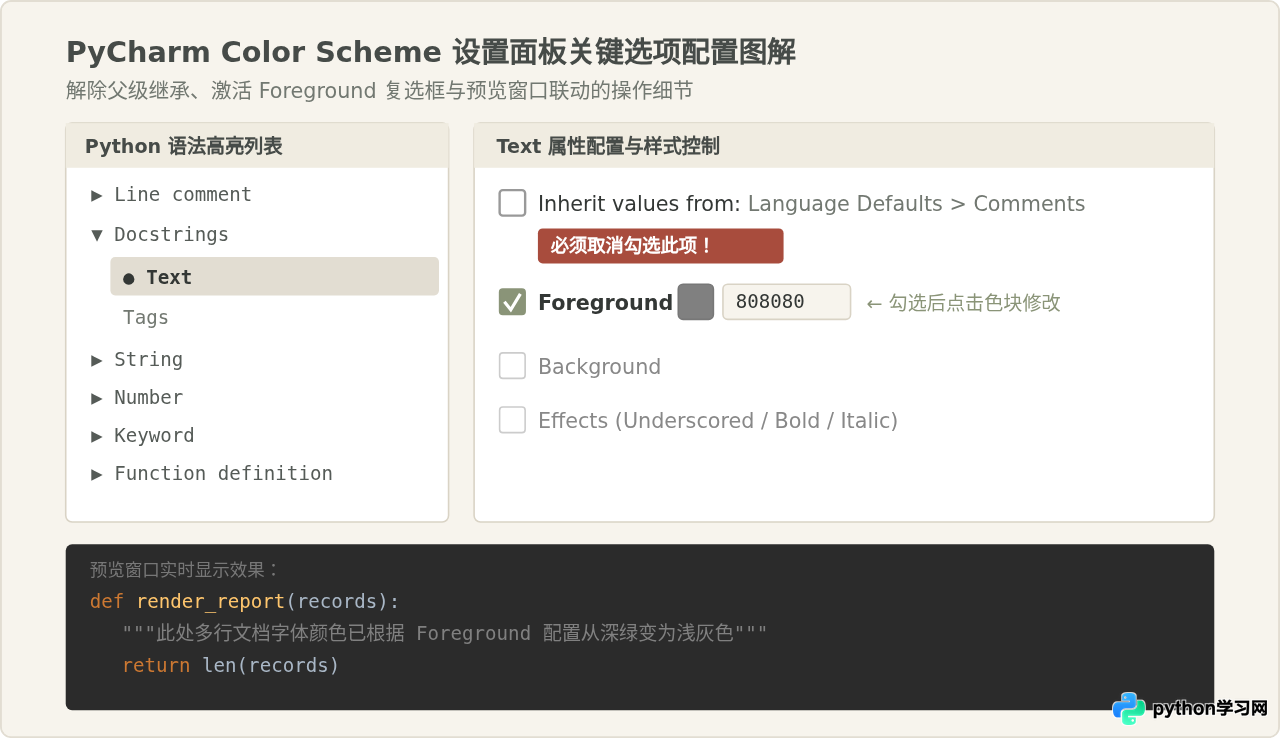
Task: Select the Function definition label
Action: (x=223, y=474)
